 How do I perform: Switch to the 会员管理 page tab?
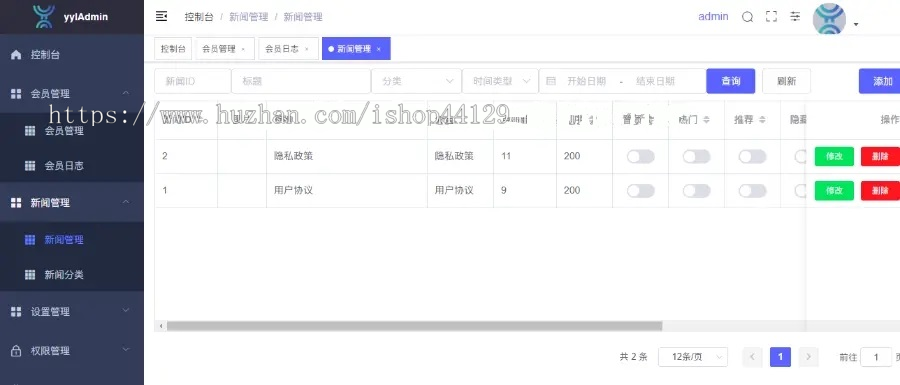tap(225, 49)
